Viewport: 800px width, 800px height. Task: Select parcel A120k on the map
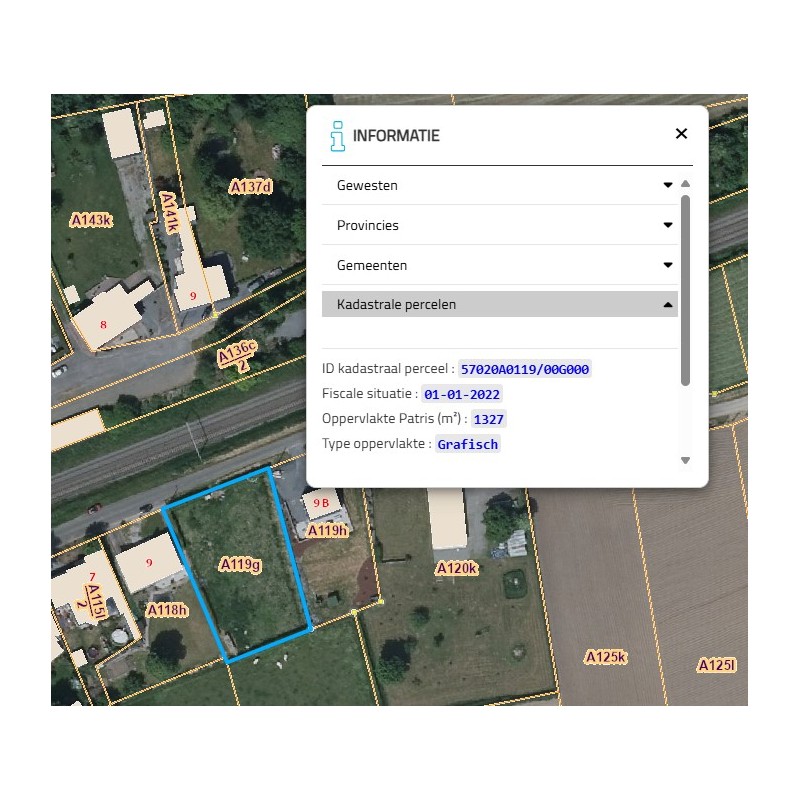[x=457, y=568]
